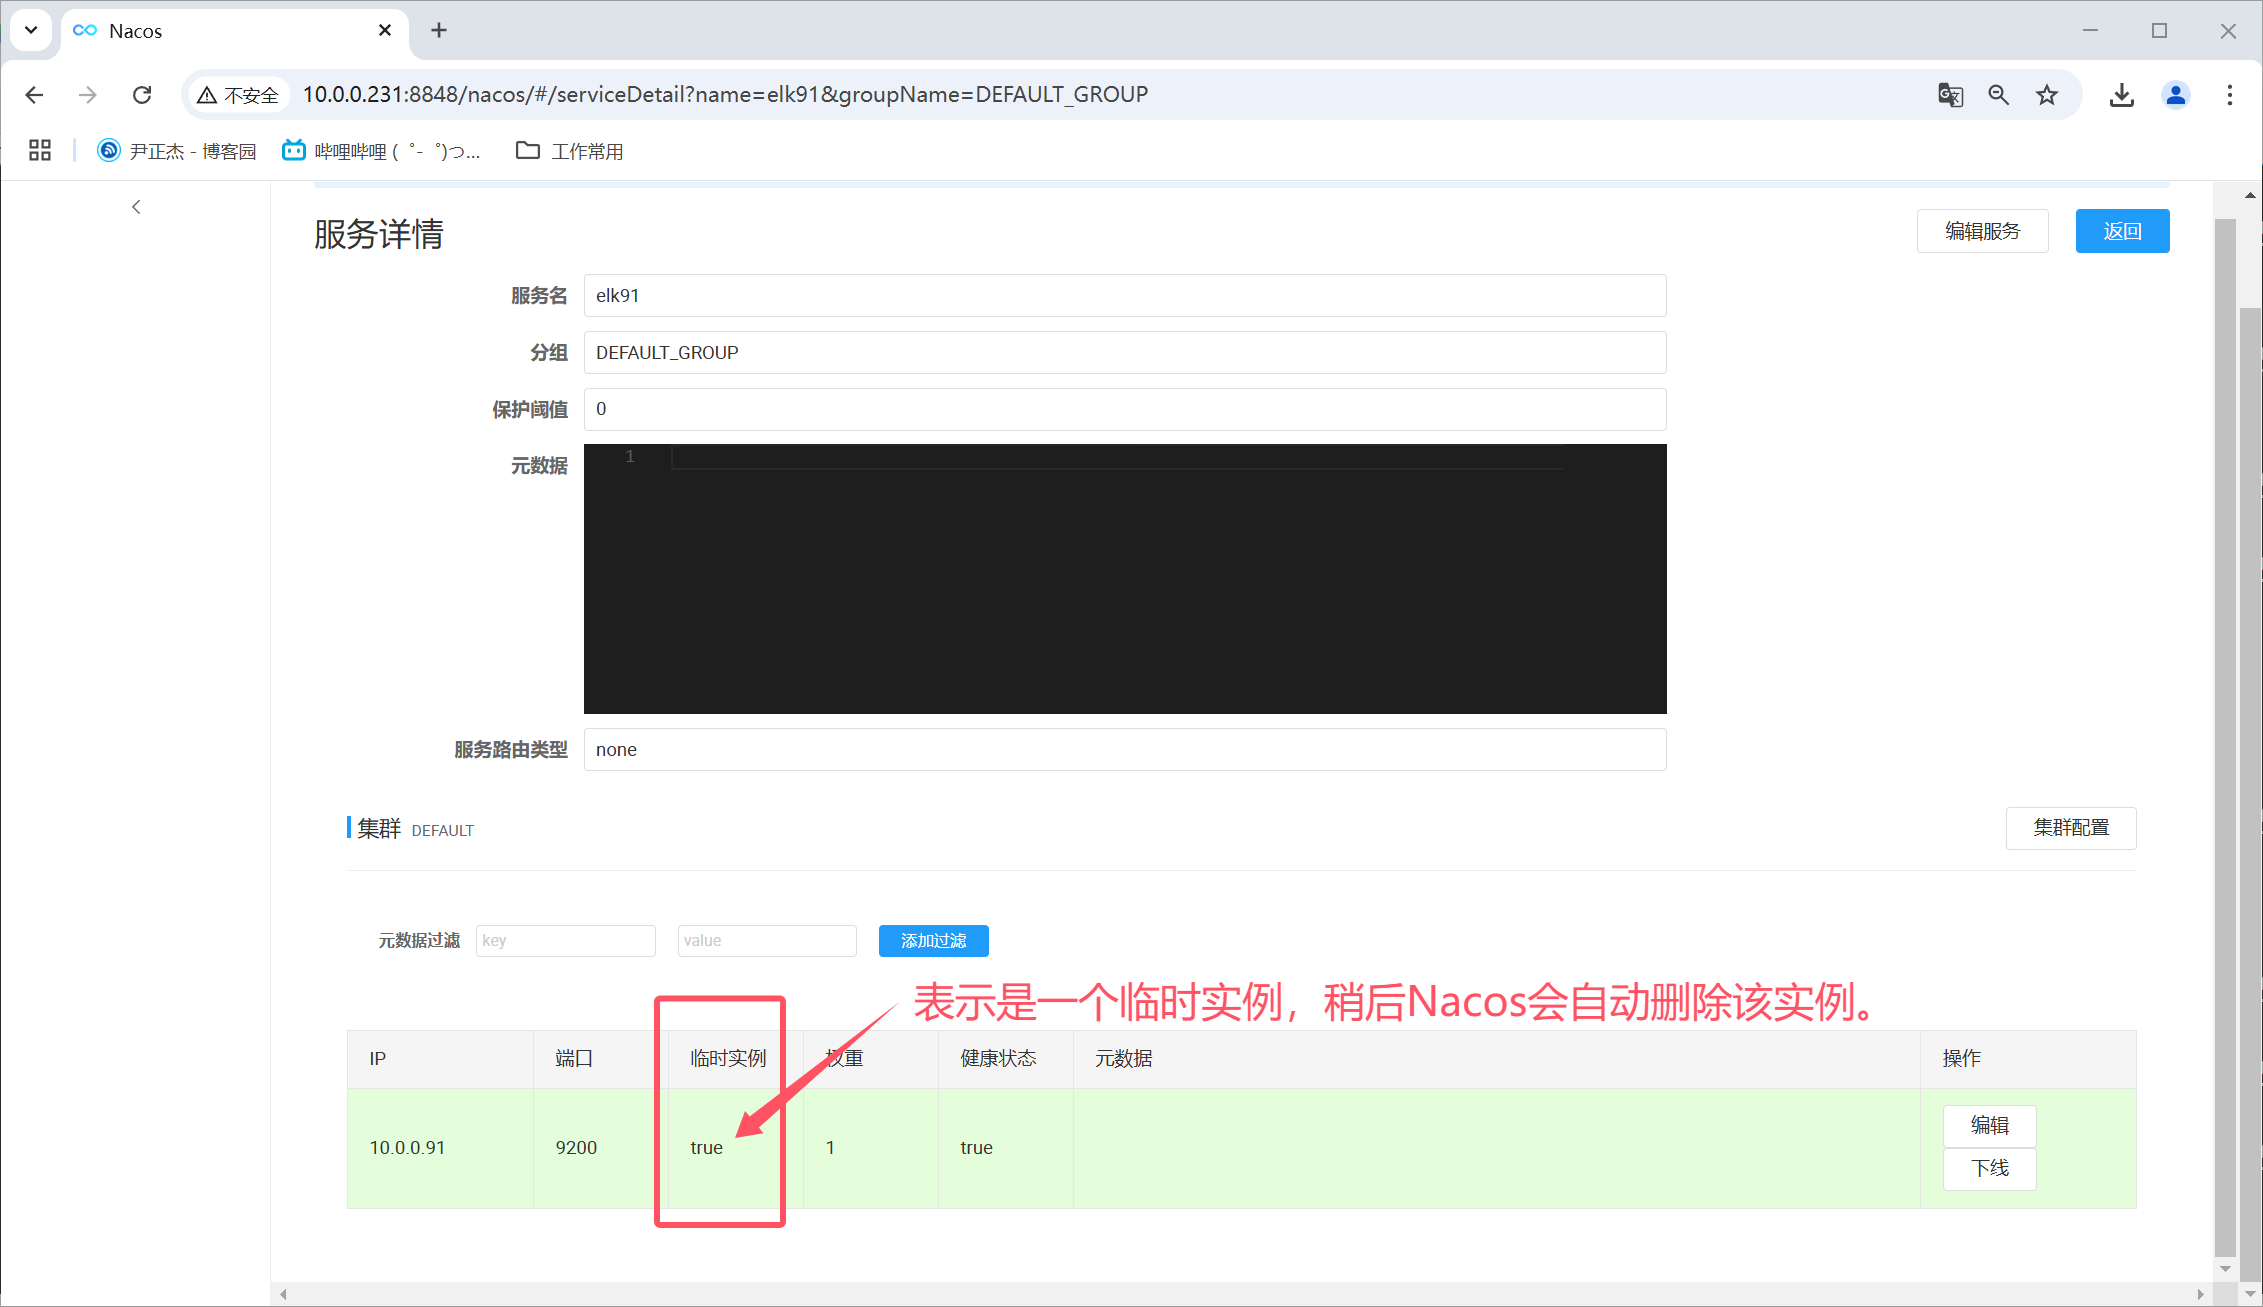Screen dimensions: 2263x1307
Task: Click the browser back arrow
Action: 34,95
